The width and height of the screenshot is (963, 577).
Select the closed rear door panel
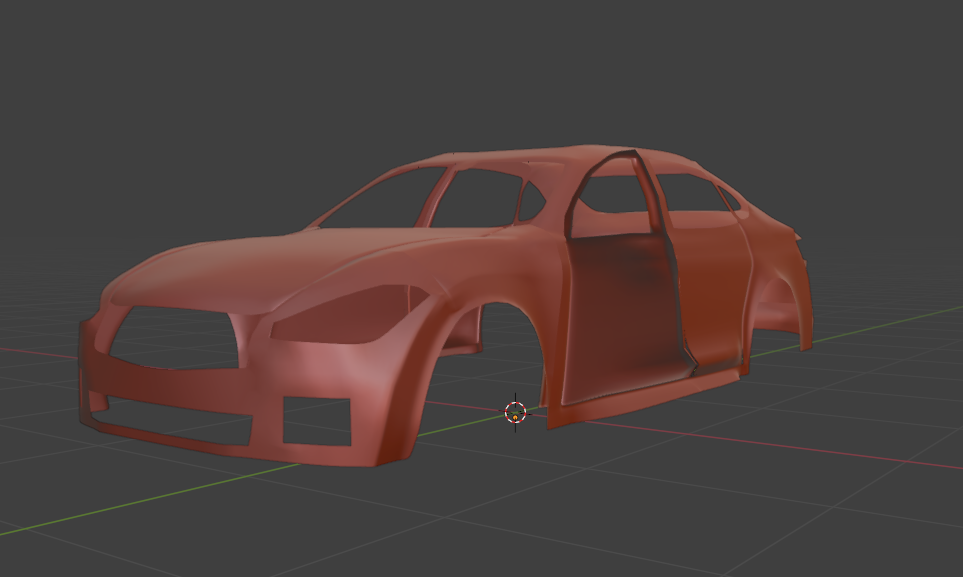tap(715, 289)
